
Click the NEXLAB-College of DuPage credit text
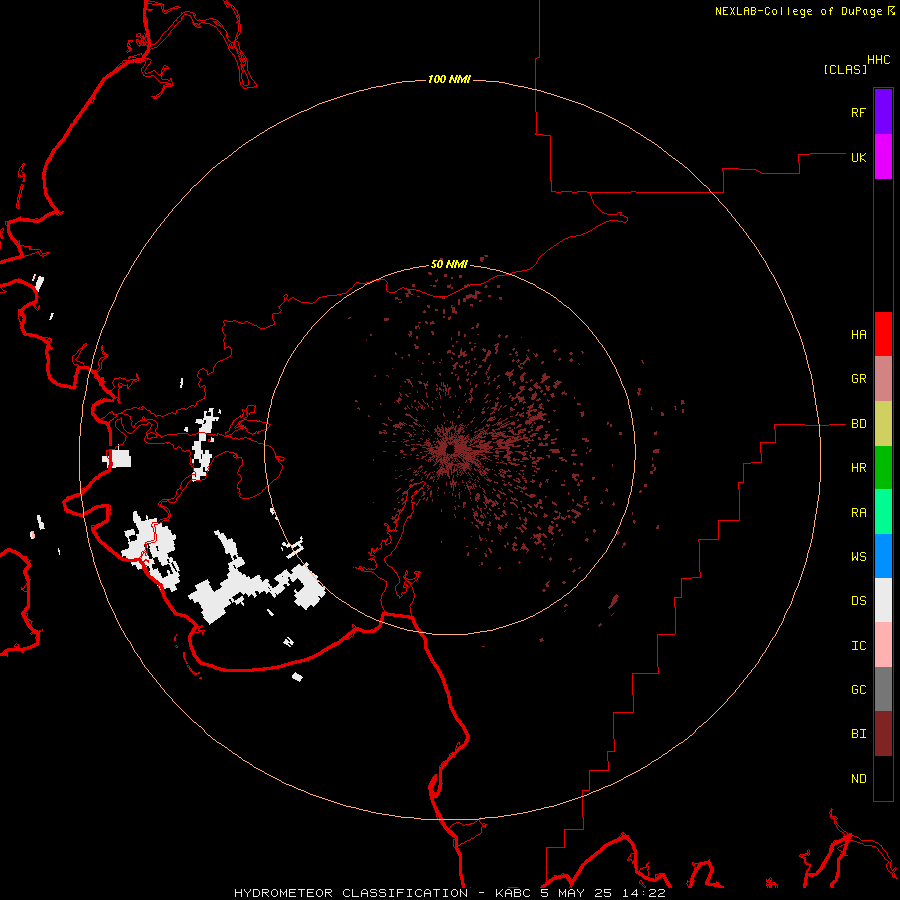(x=798, y=11)
